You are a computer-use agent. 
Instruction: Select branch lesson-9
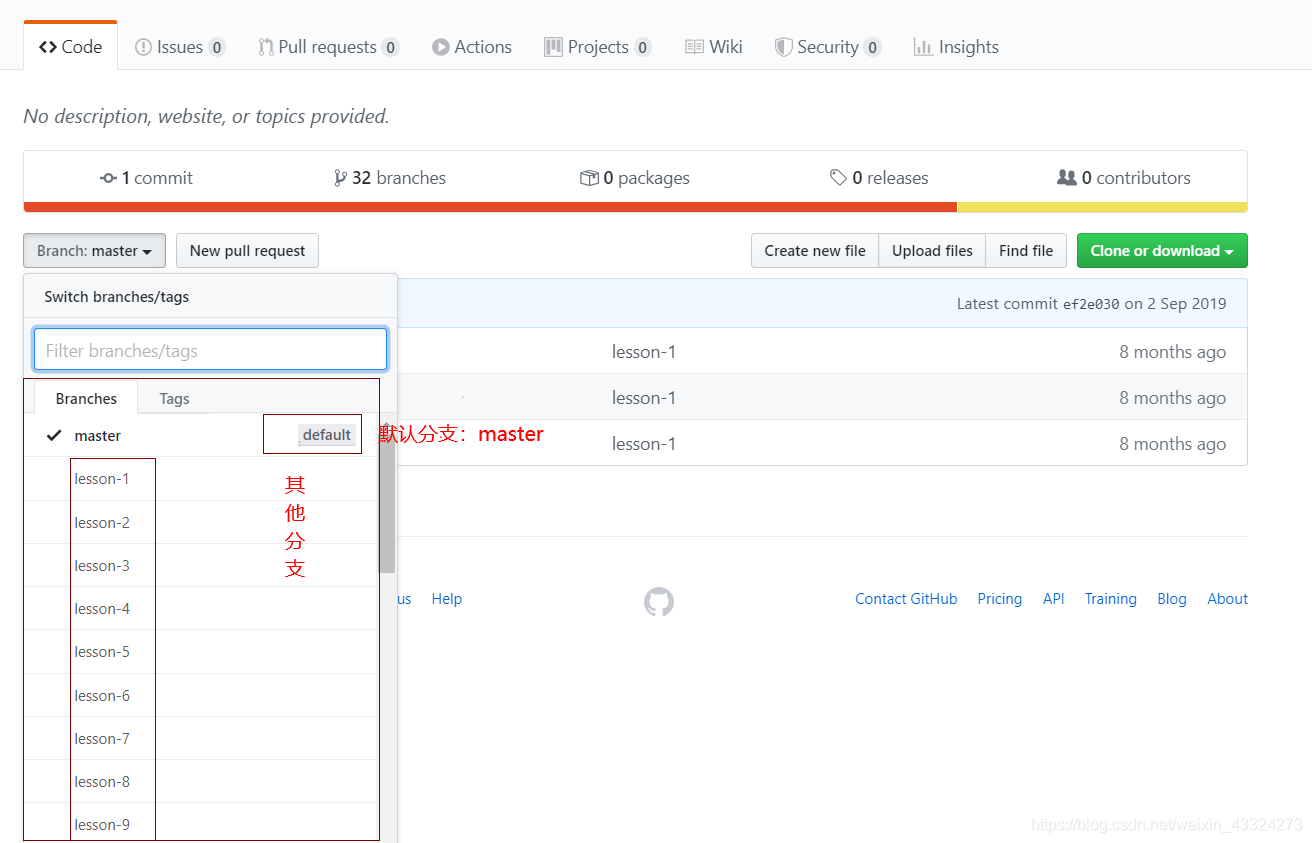tap(200, 822)
